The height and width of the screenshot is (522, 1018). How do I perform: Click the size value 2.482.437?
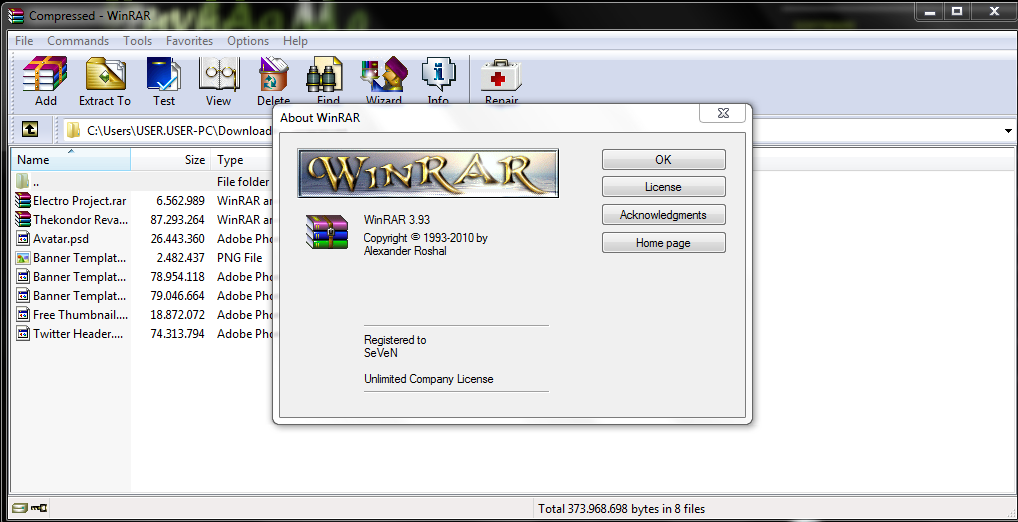[x=180, y=258]
